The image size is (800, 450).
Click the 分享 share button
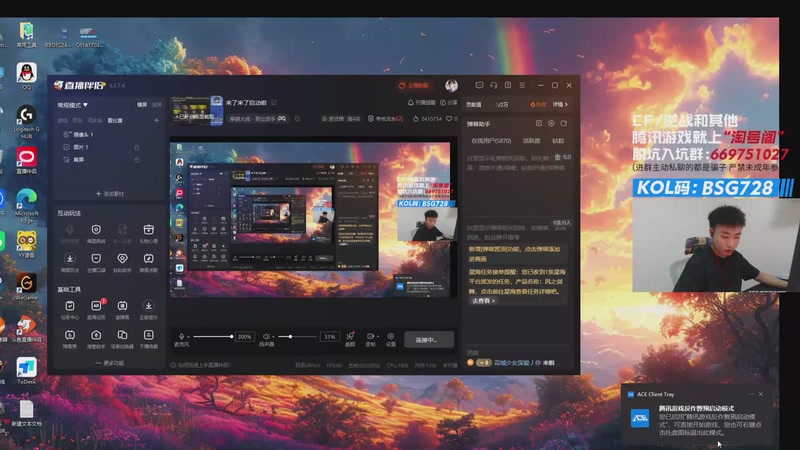[x=449, y=103]
